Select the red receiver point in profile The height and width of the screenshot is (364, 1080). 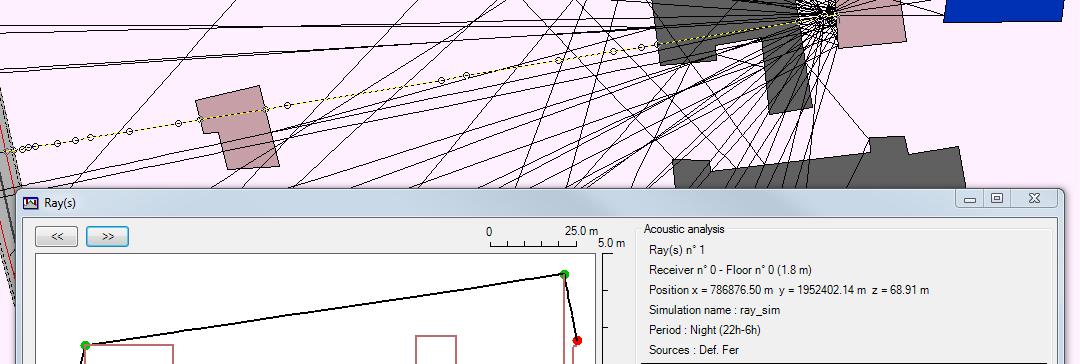click(577, 341)
